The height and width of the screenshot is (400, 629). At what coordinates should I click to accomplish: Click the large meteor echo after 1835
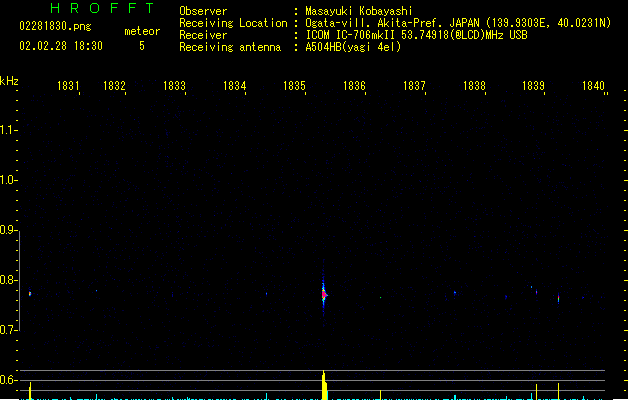tap(324, 294)
